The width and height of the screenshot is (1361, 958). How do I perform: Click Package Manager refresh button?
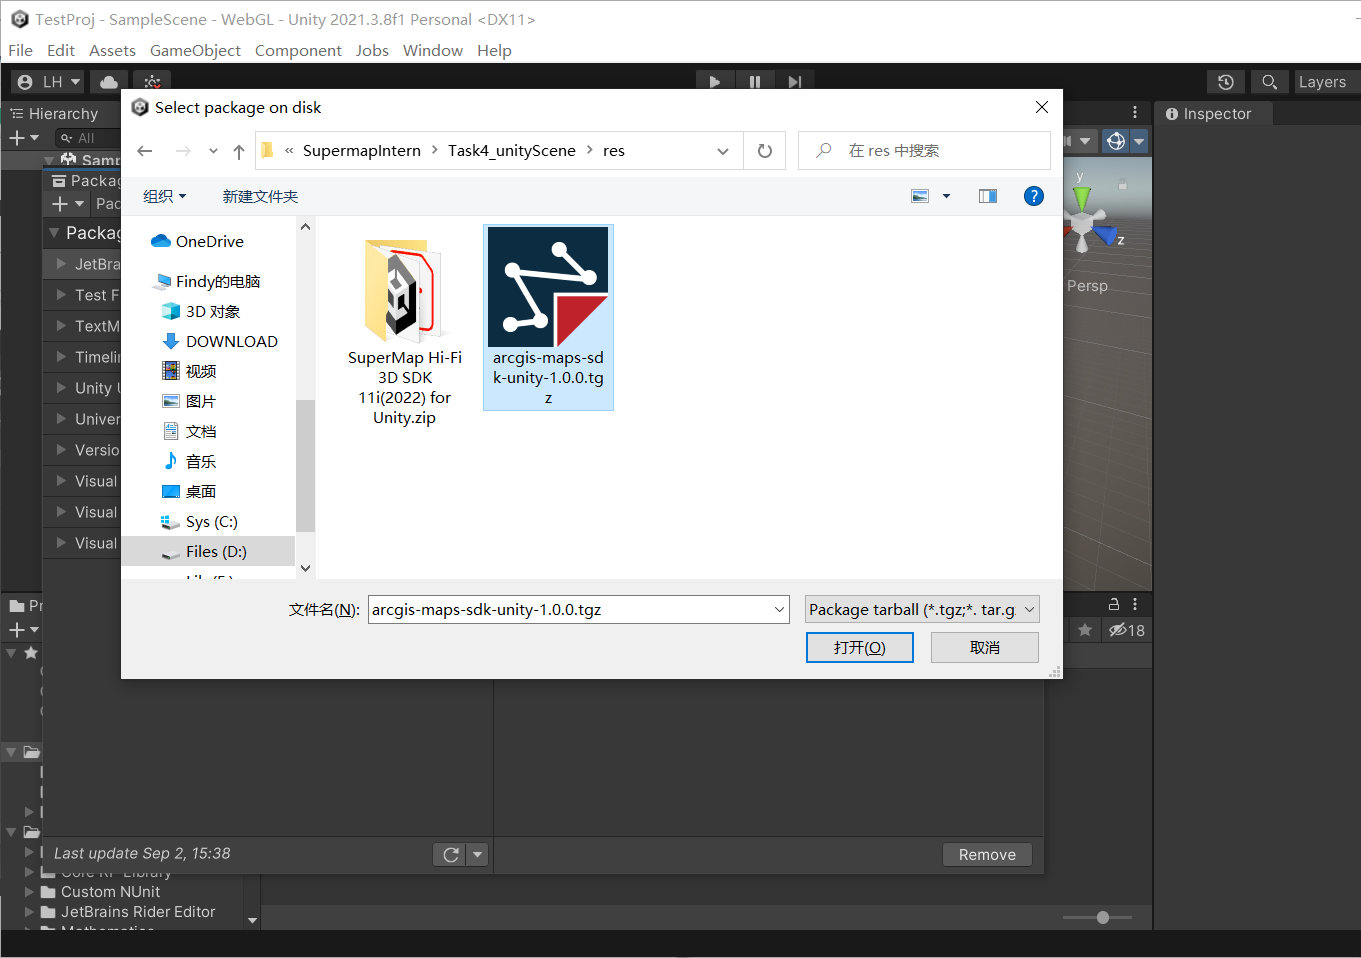click(450, 854)
